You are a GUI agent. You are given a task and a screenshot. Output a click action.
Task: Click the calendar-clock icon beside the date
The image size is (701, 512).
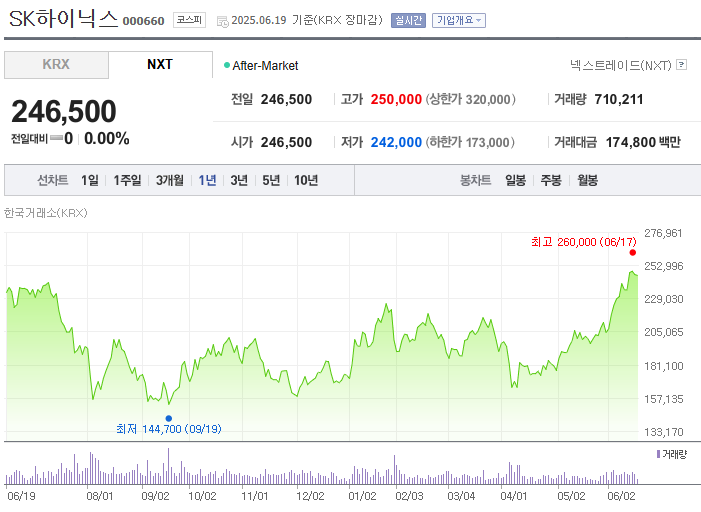click(222, 21)
